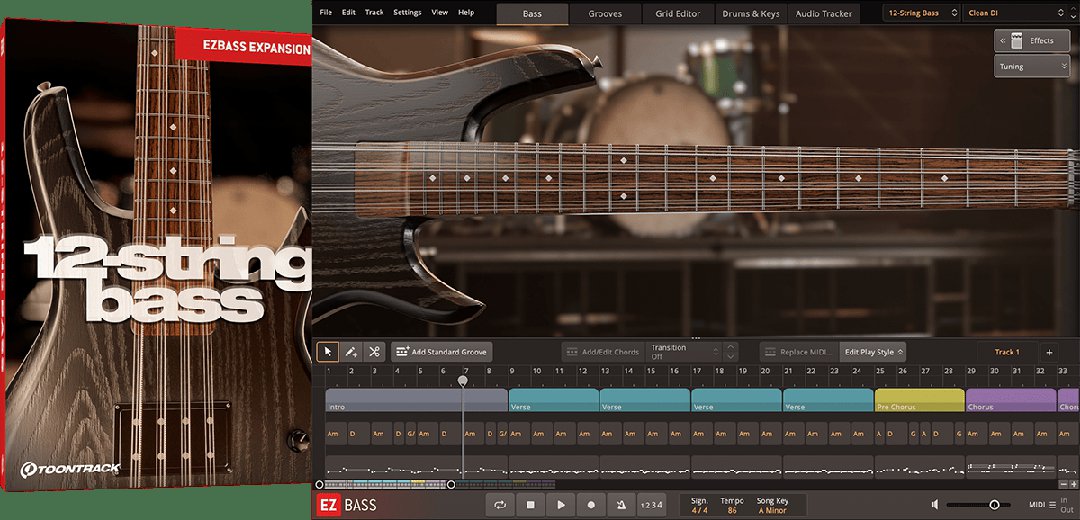Click Add Standard Groove button
The height and width of the screenshot is (520, 1080).
pyautogui.click(x=441, y=352)
